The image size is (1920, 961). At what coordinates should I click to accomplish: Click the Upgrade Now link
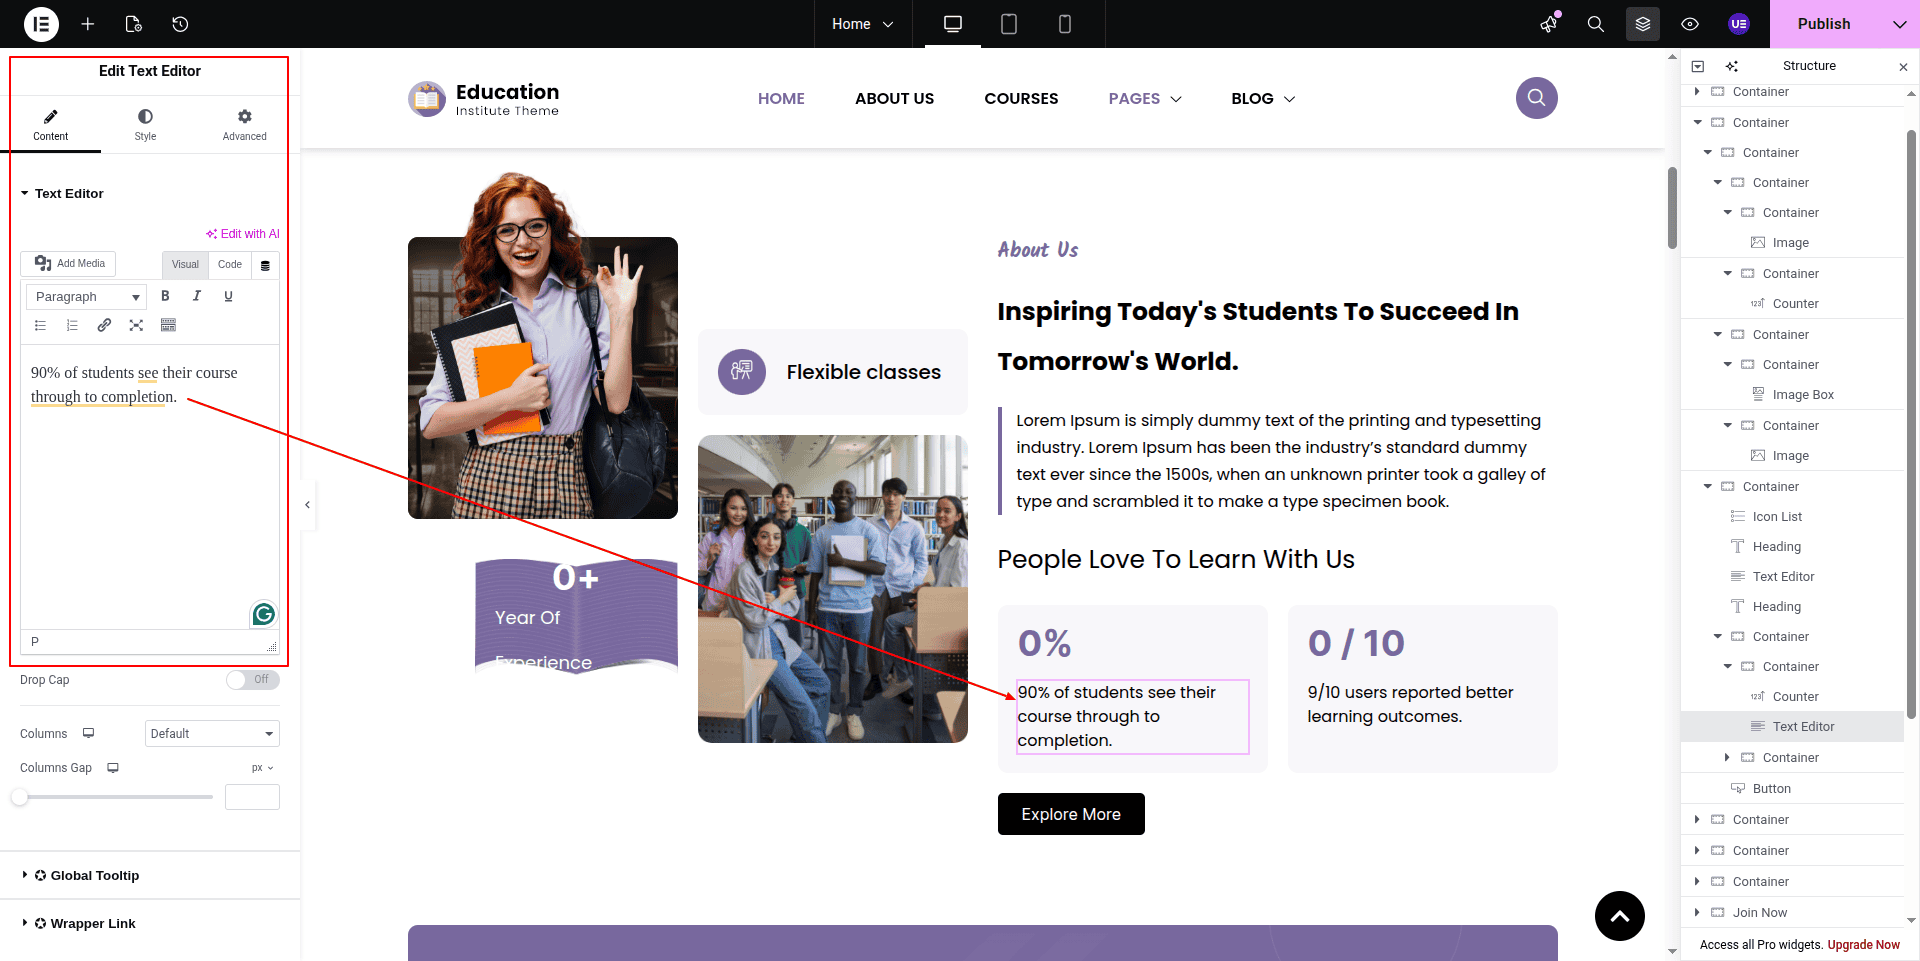click(1863, 945)
